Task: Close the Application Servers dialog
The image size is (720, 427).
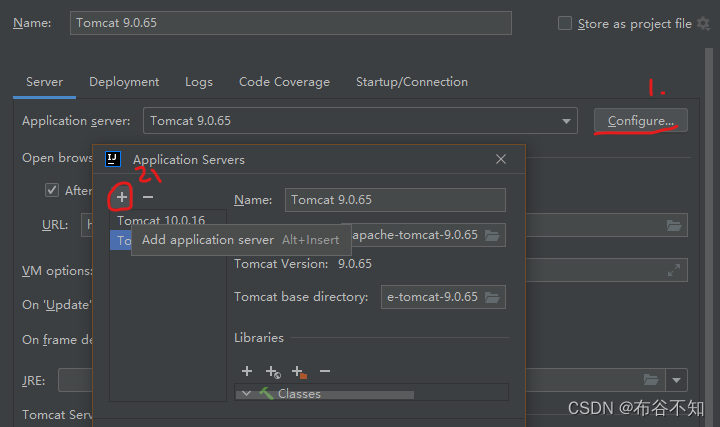Action: (x=501, y=159)
